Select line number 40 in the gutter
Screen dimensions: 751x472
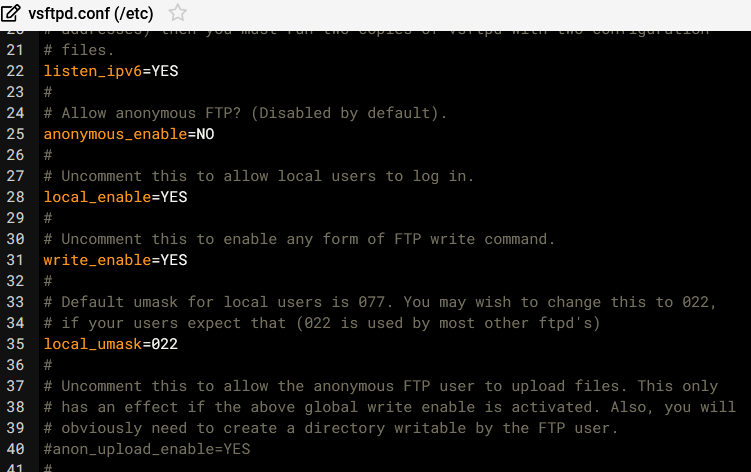[14, 449]
